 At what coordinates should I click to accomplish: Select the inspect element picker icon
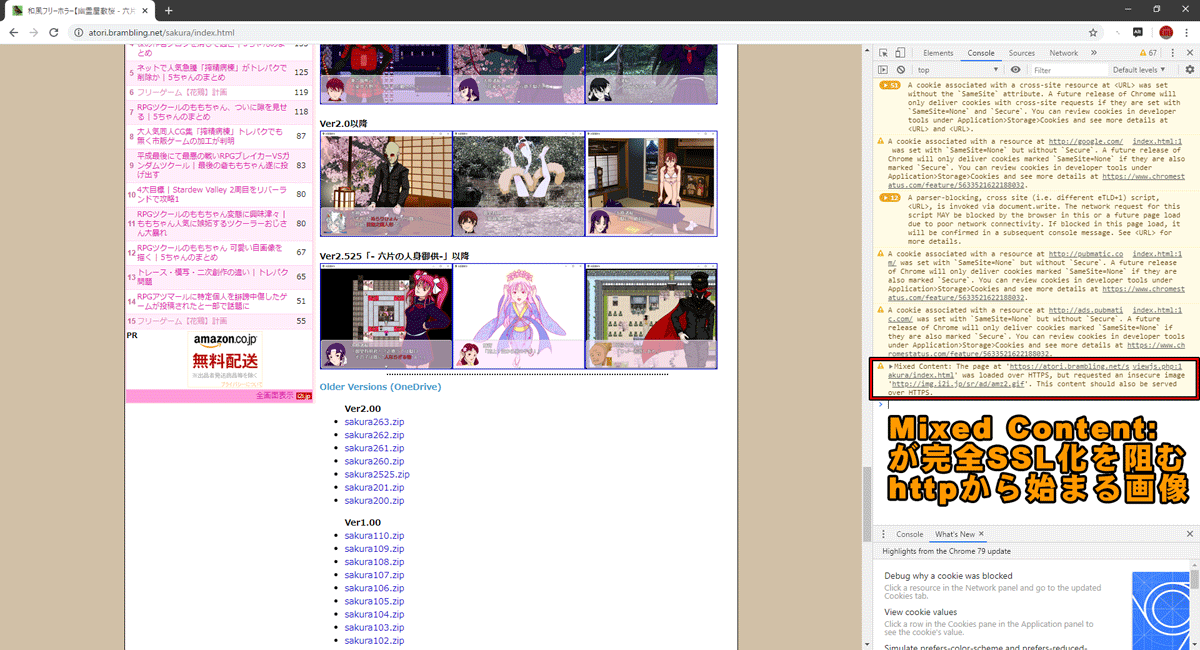pyautogui.click(x=883, y=53)
